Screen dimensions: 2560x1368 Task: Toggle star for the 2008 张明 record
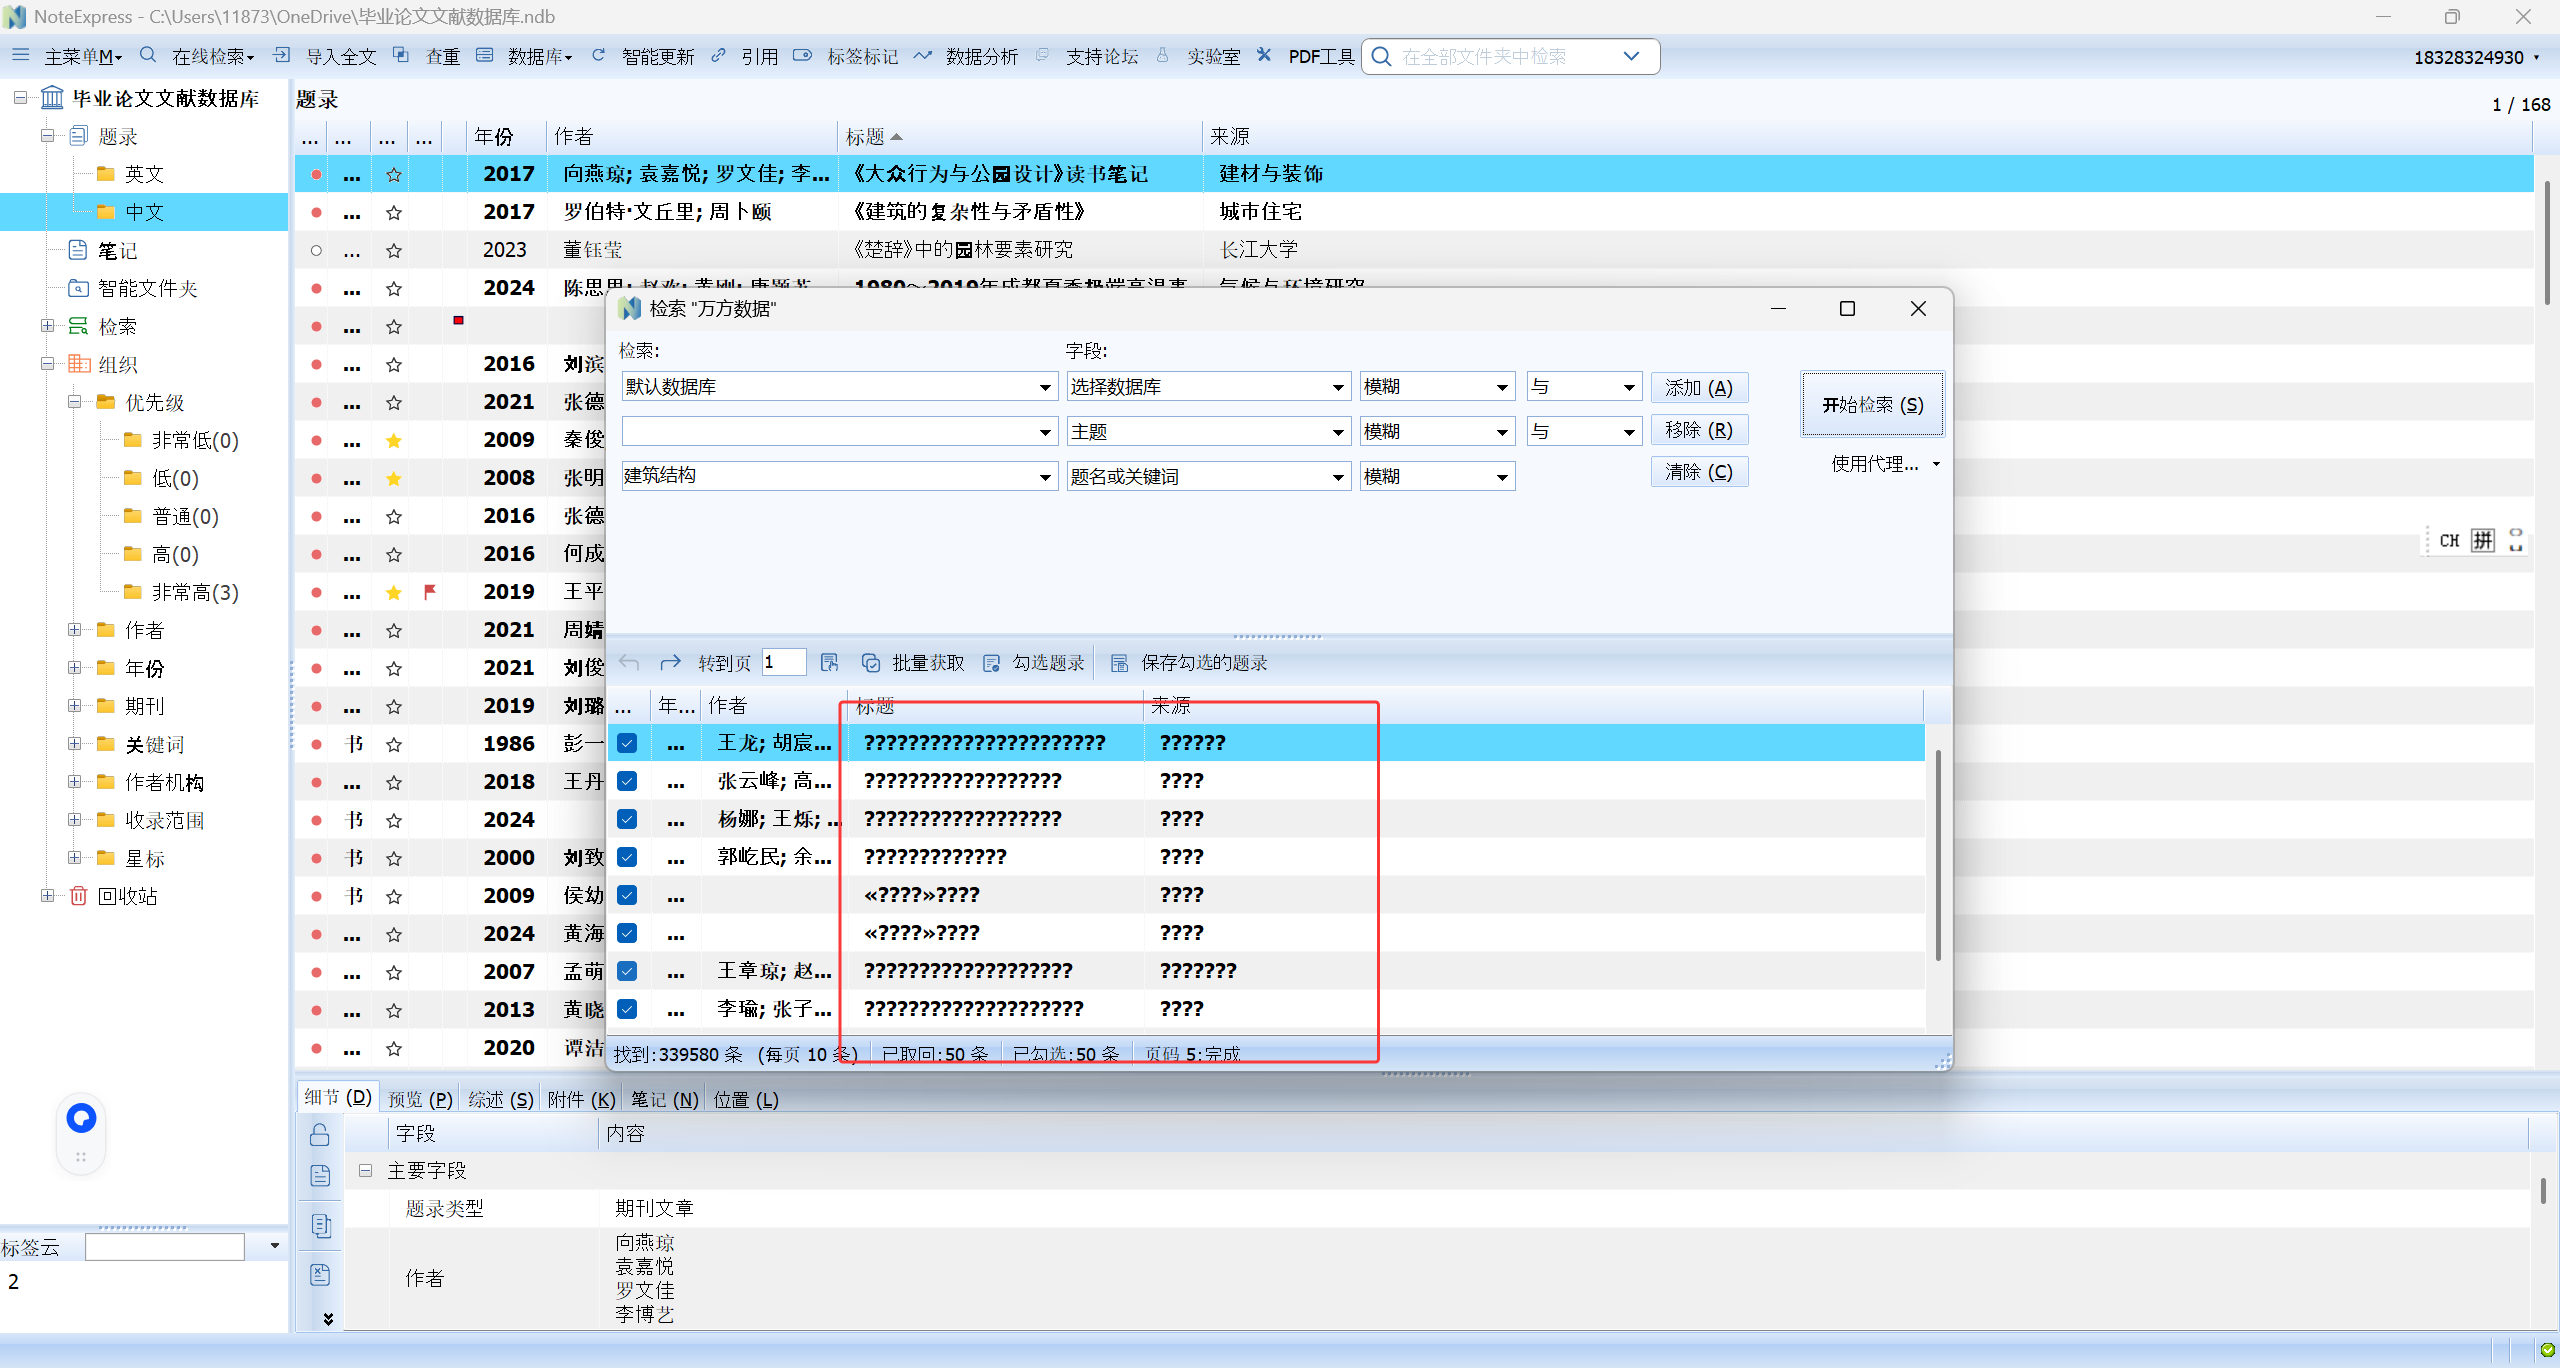point(394,478)
